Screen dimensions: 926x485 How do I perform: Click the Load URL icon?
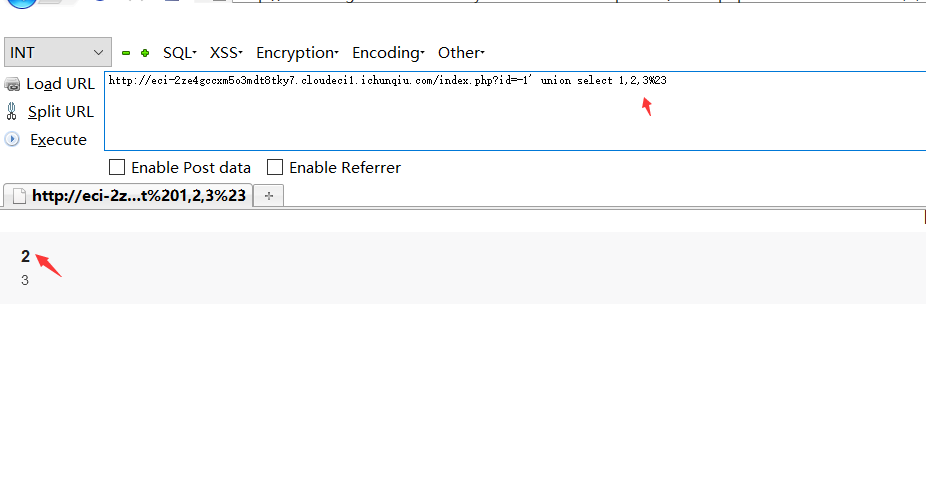point(12,84)
